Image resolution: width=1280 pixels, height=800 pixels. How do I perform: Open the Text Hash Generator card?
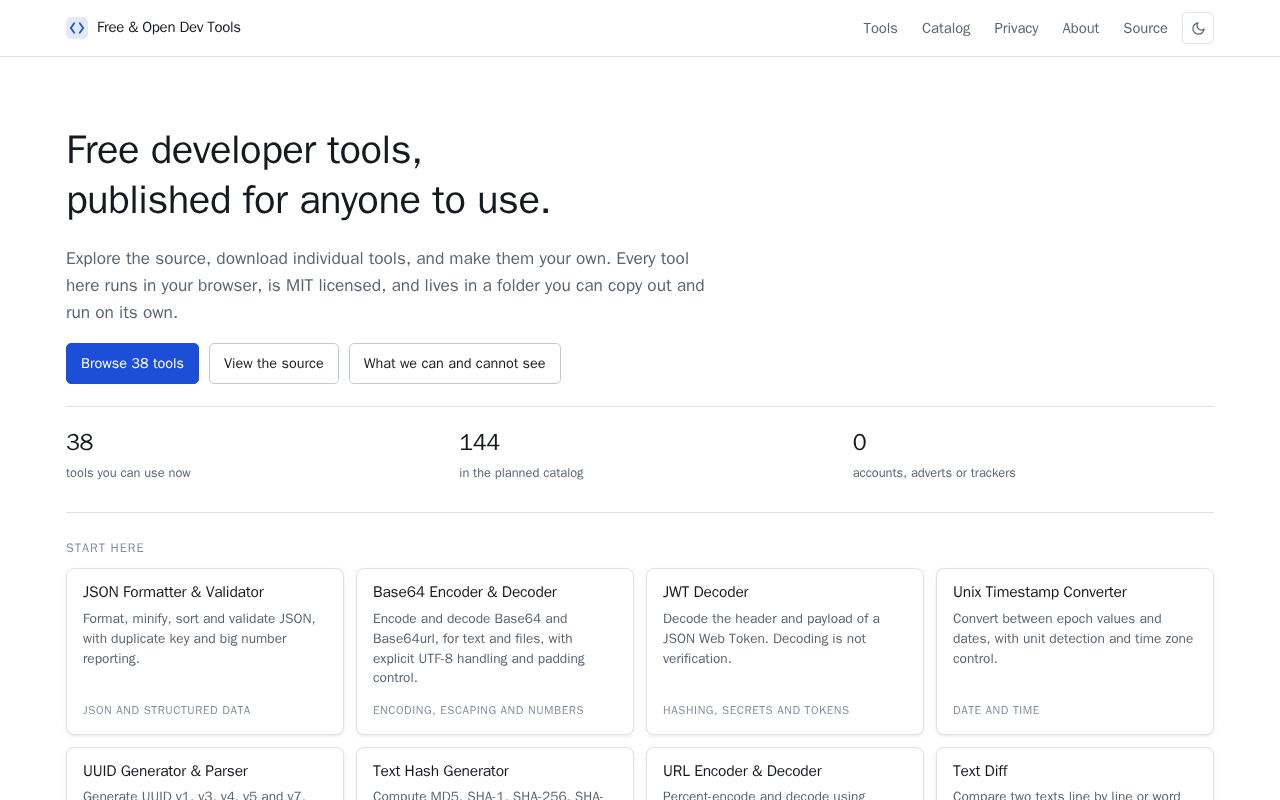(x=495, y=774)
